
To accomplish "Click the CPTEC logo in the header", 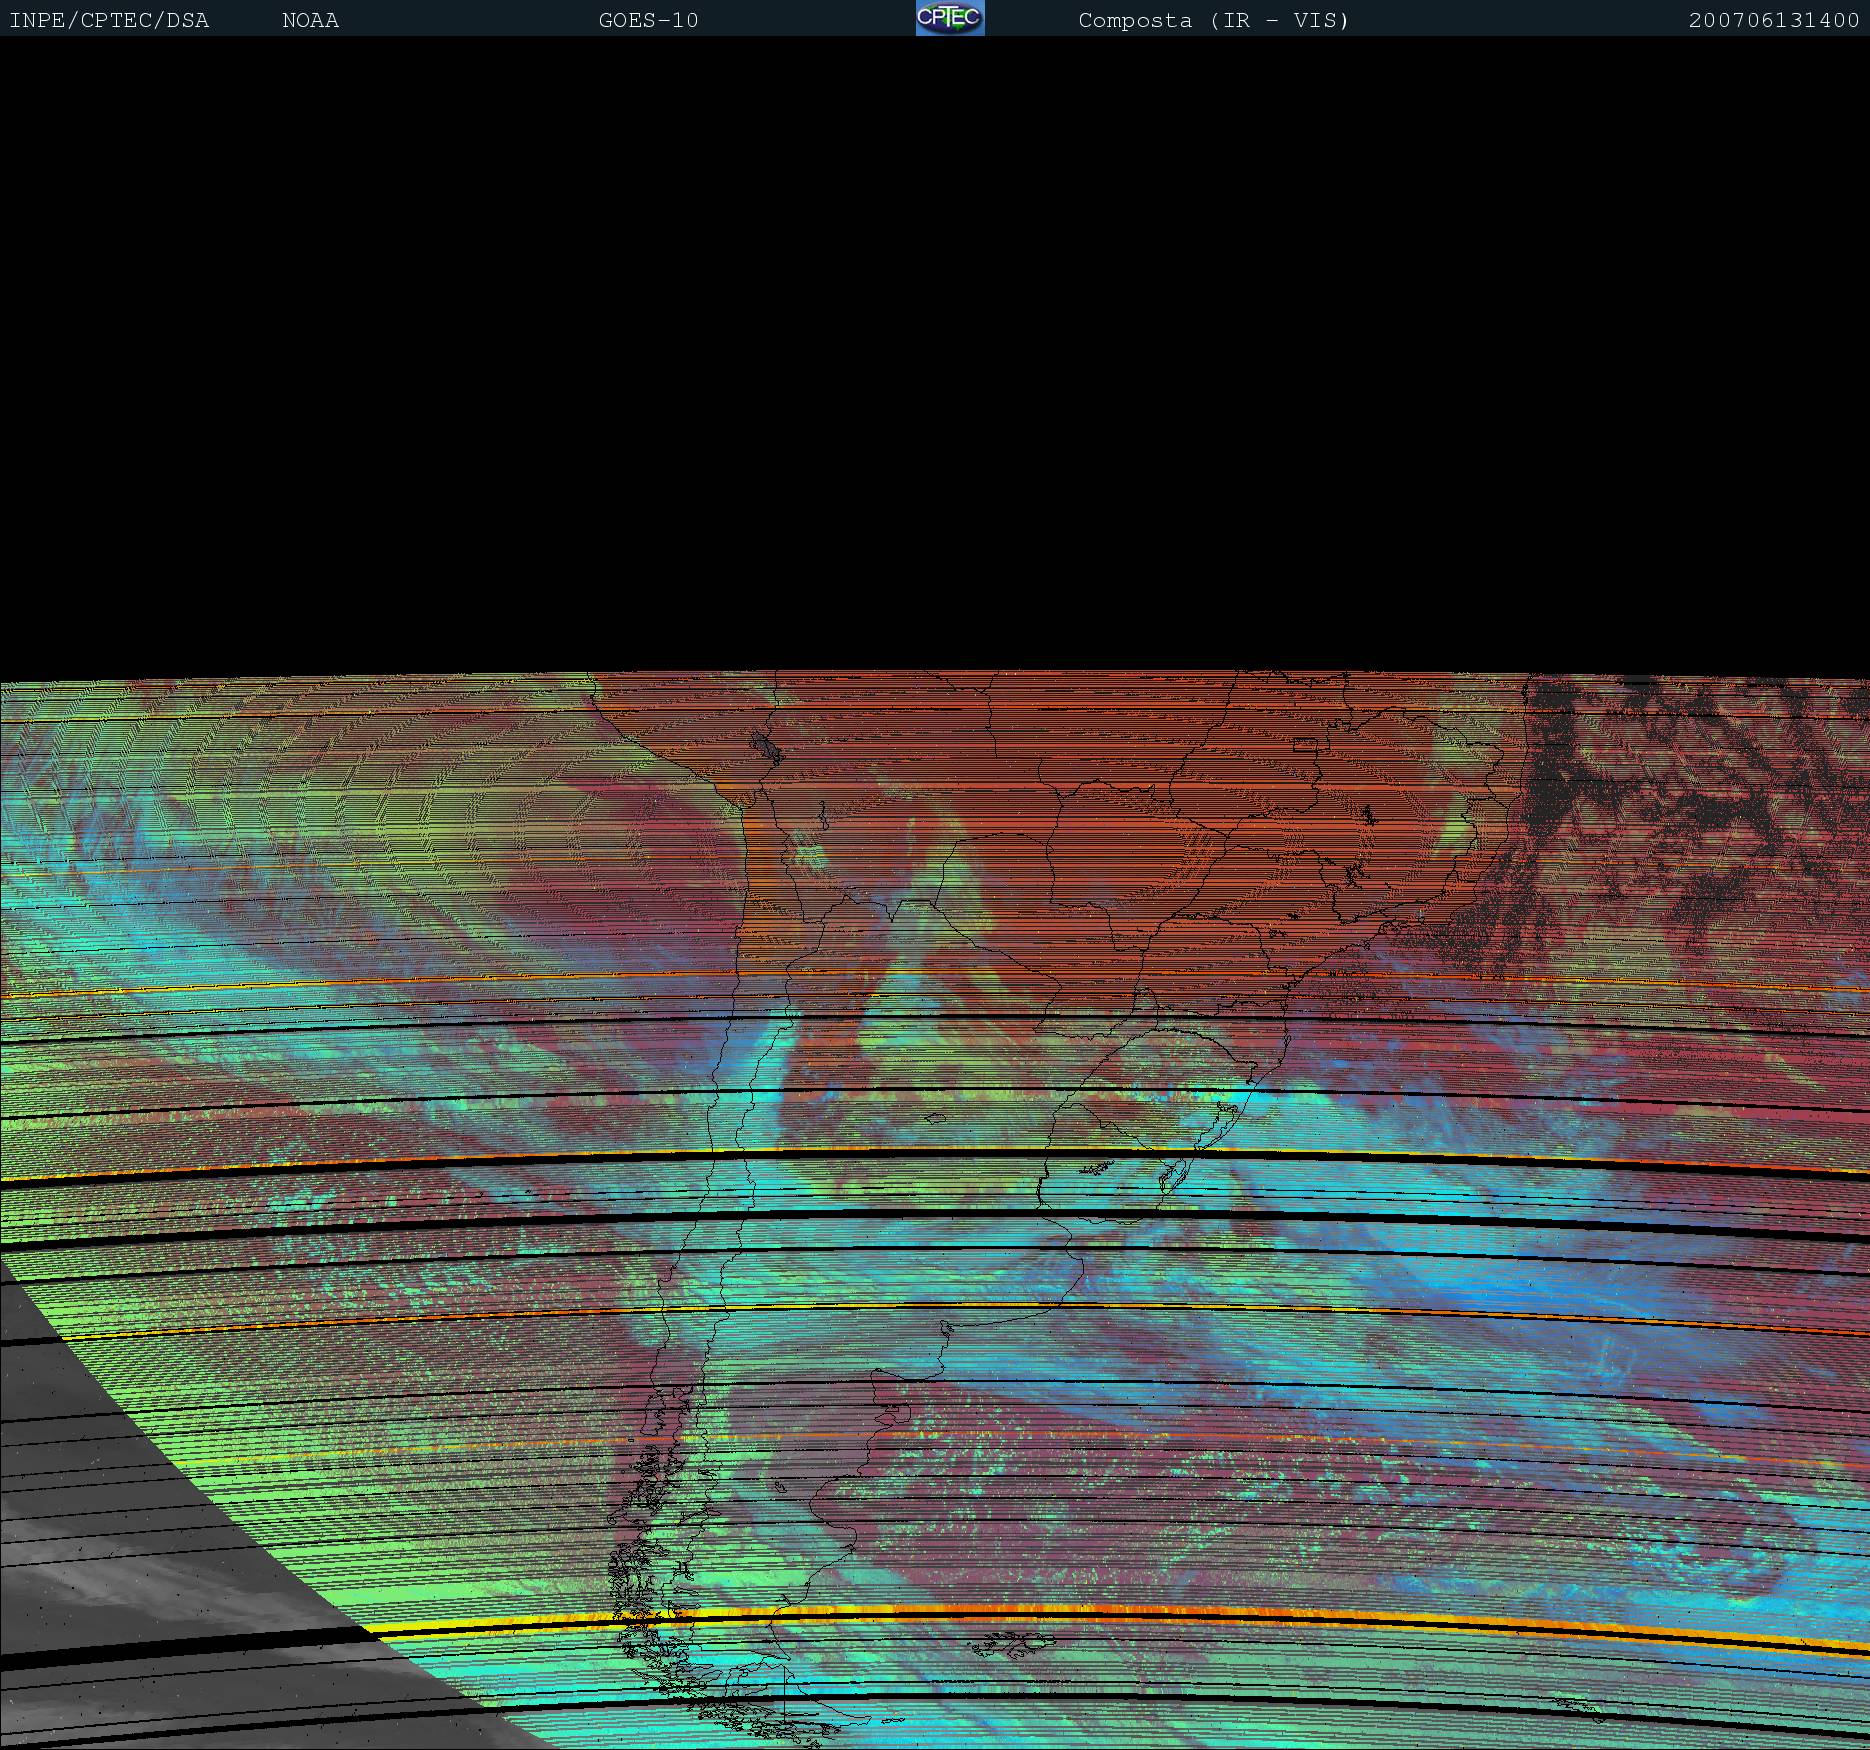I will click(949, 18).
